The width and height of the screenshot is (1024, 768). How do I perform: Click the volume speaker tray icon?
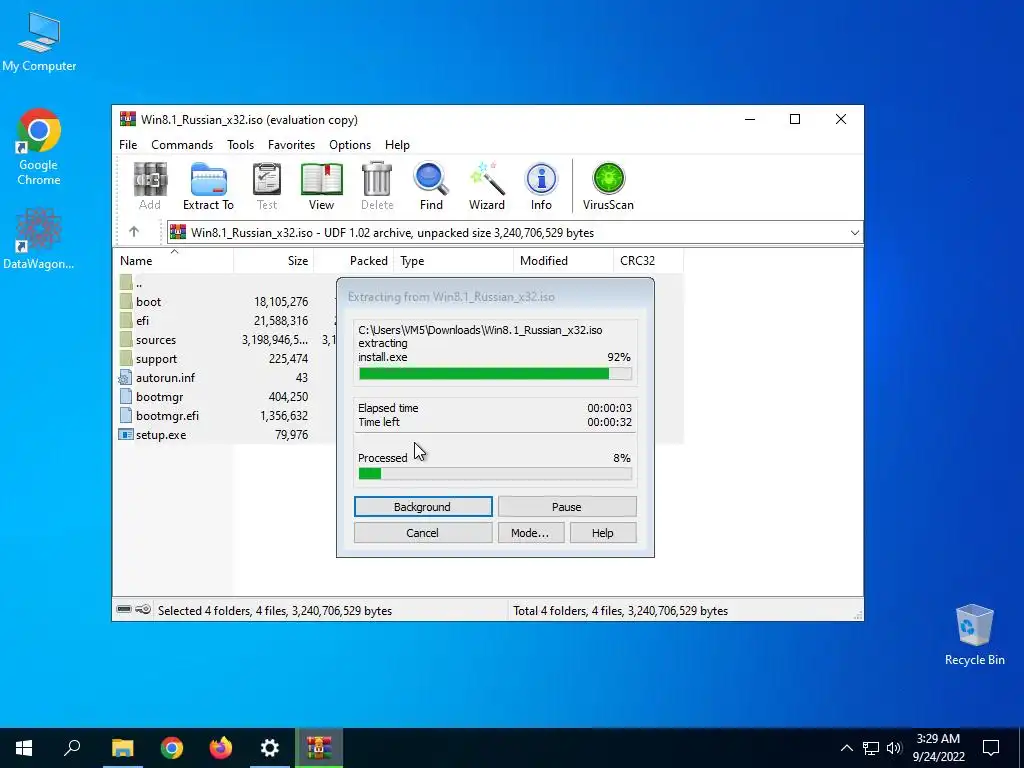click(894, 748)
